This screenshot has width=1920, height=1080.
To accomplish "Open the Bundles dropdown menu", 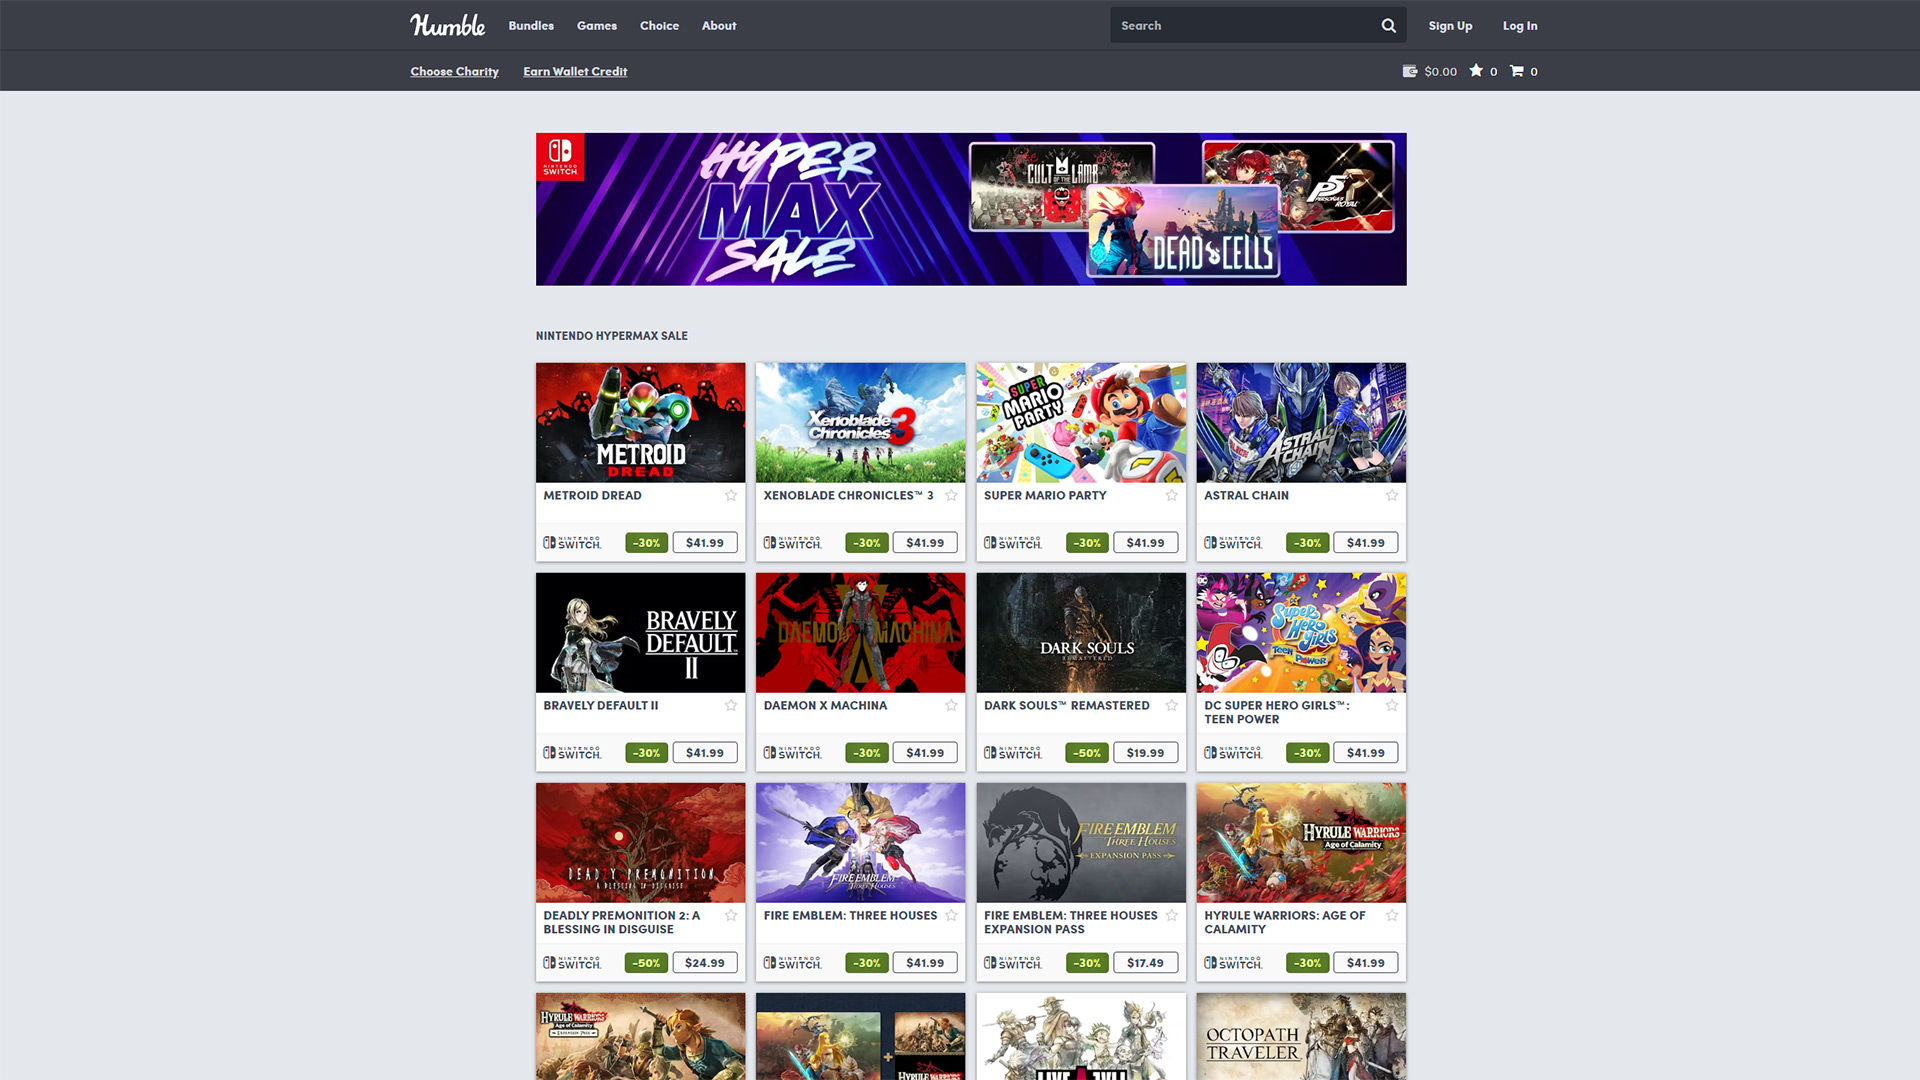I will (x=531, y=25).
